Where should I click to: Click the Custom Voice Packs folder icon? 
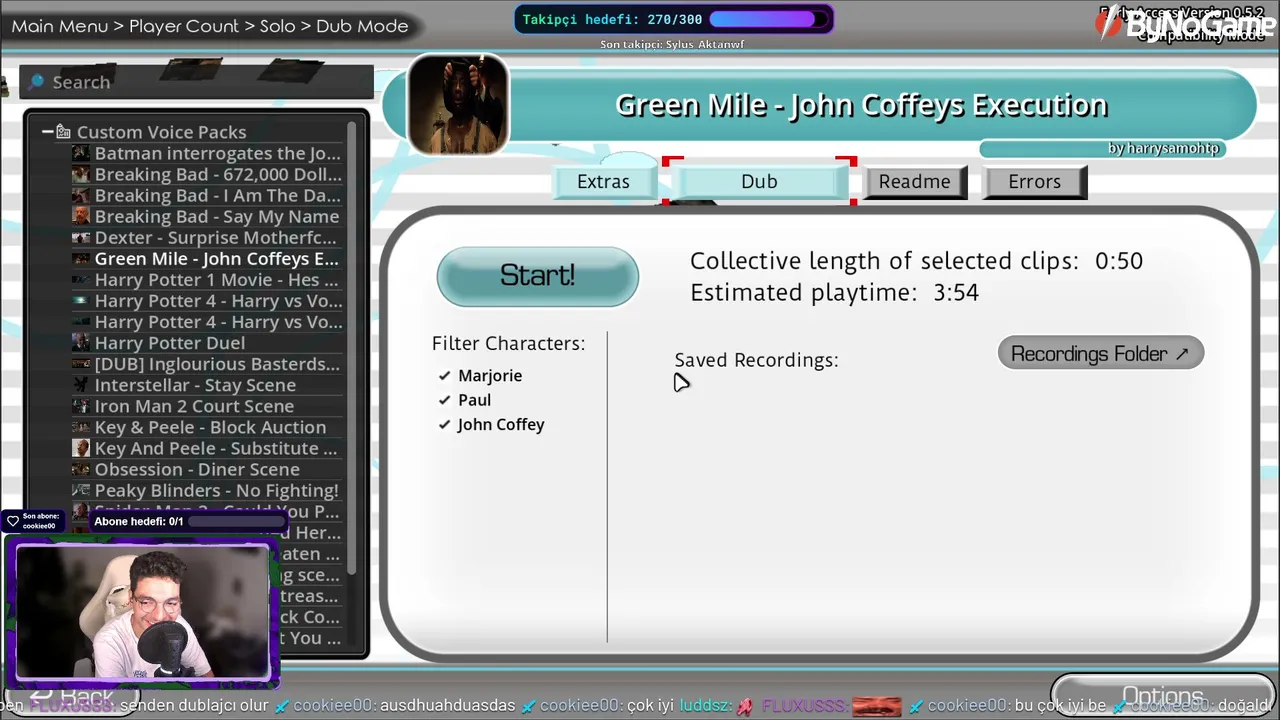point(63,132)
